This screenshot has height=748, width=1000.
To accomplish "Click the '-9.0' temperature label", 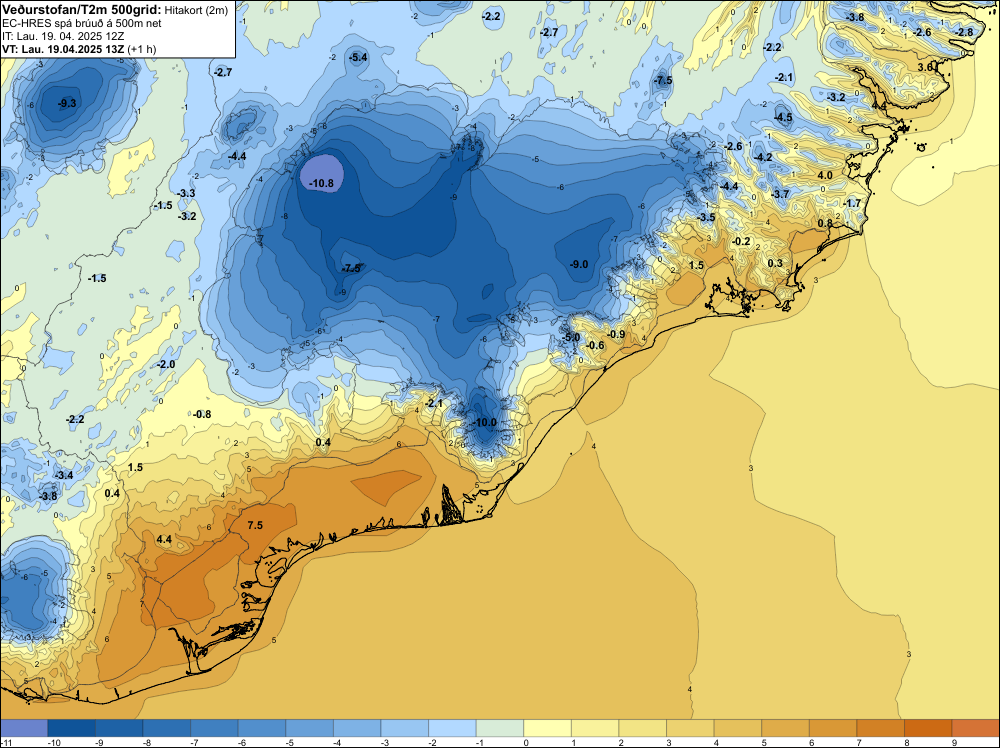I will click(x=578, y=264).
